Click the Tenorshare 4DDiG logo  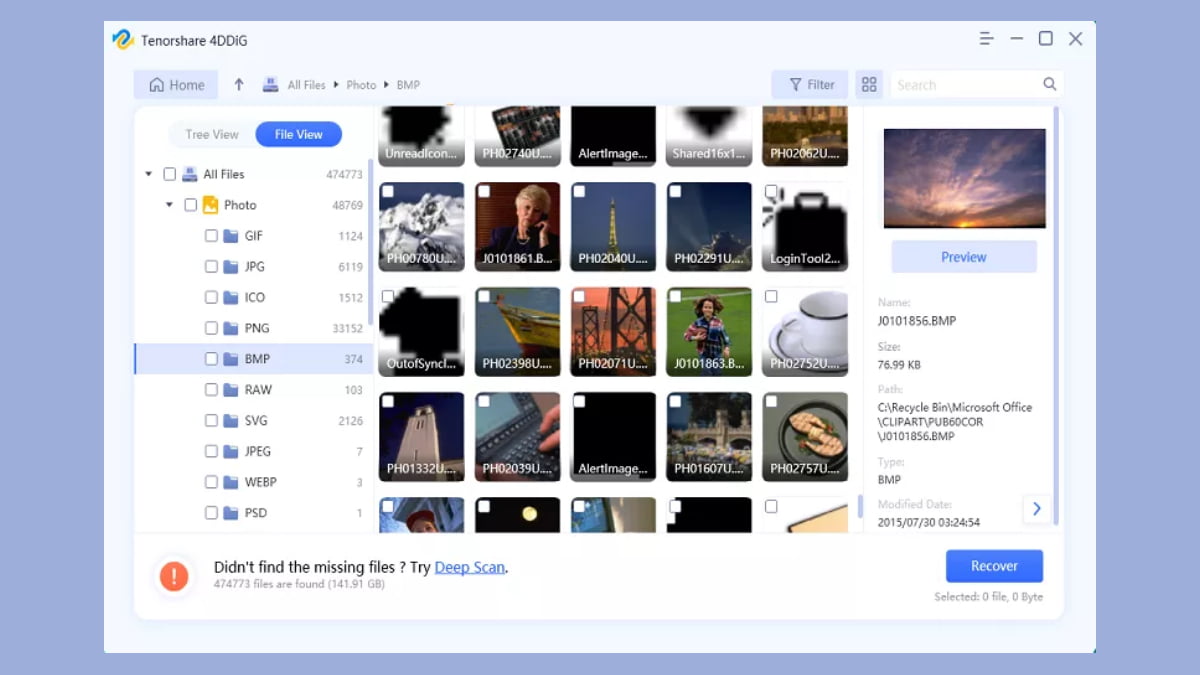click(x=123, y=40)
